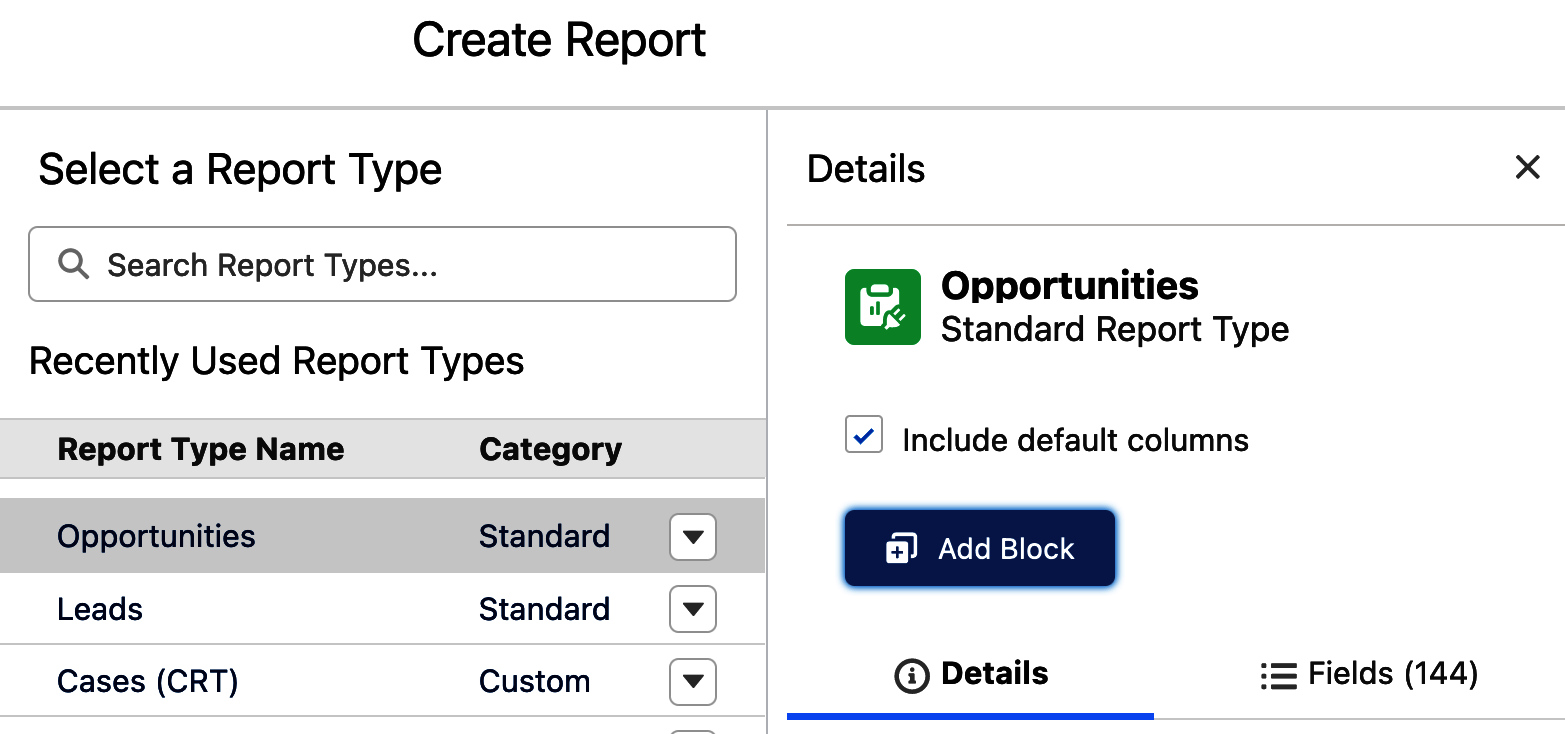Click the Select a Report Type heading
The width and height of the screenshot is (1565, 734).
click(x=240, y=170)
